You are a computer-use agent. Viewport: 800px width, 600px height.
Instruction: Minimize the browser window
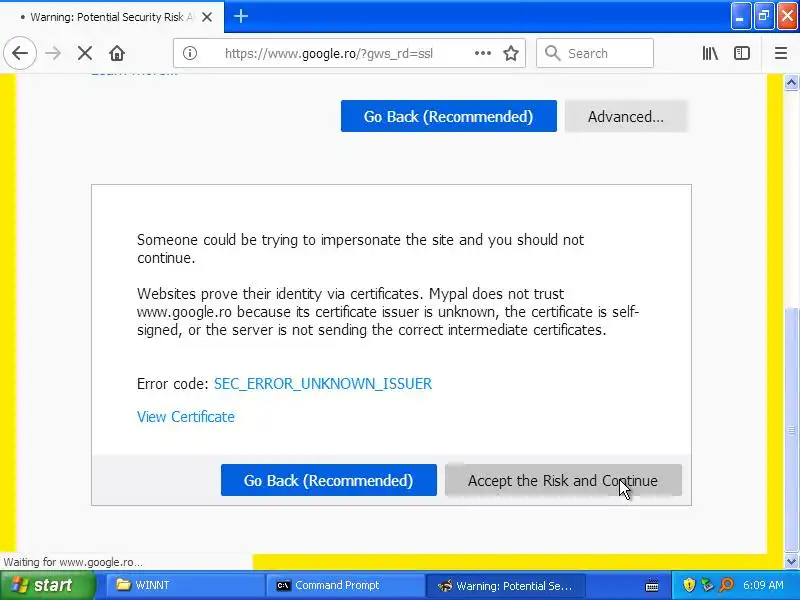pos(740,17)
